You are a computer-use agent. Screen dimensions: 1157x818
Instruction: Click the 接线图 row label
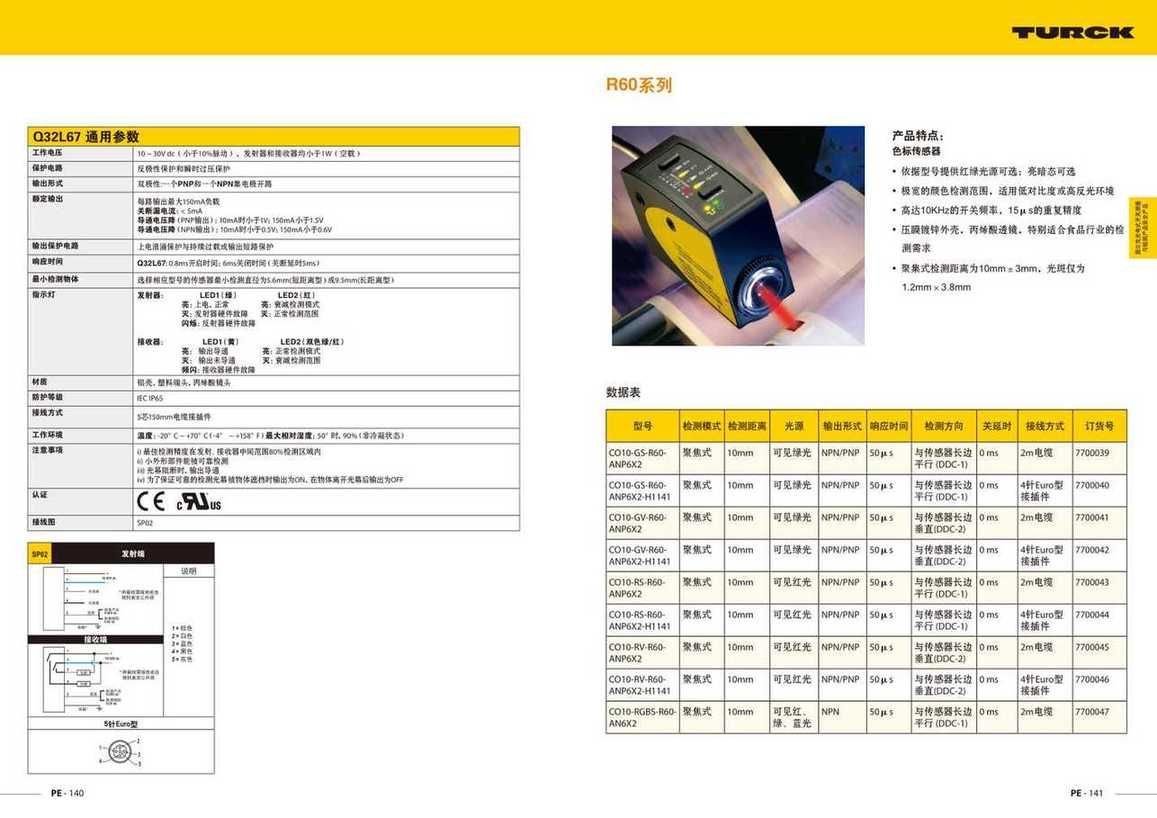44,522
